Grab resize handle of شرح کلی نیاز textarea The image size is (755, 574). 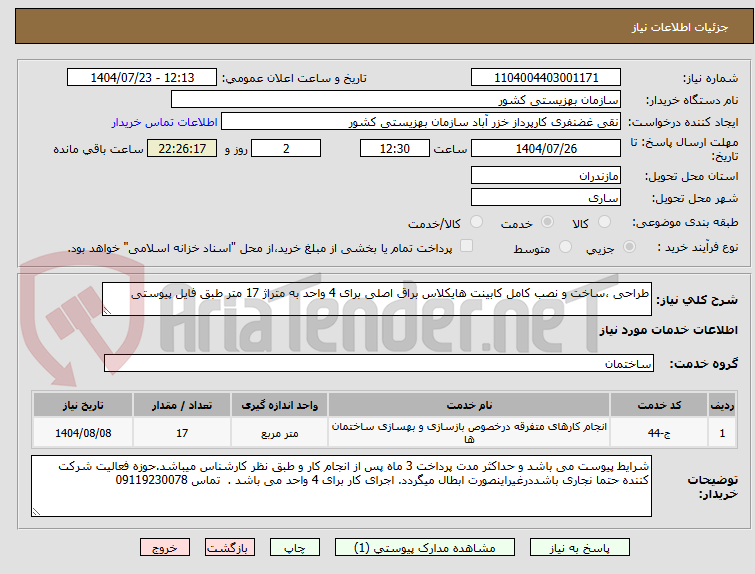click(x=107, y=311)
